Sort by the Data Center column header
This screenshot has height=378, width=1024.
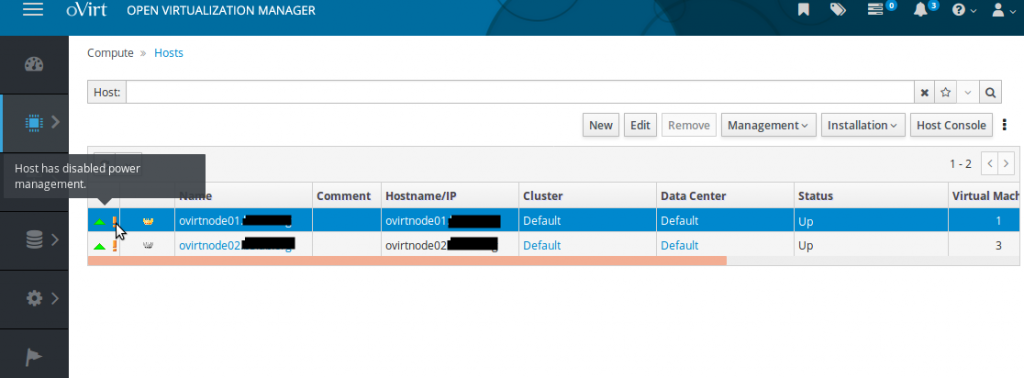(x=725, y=196)
